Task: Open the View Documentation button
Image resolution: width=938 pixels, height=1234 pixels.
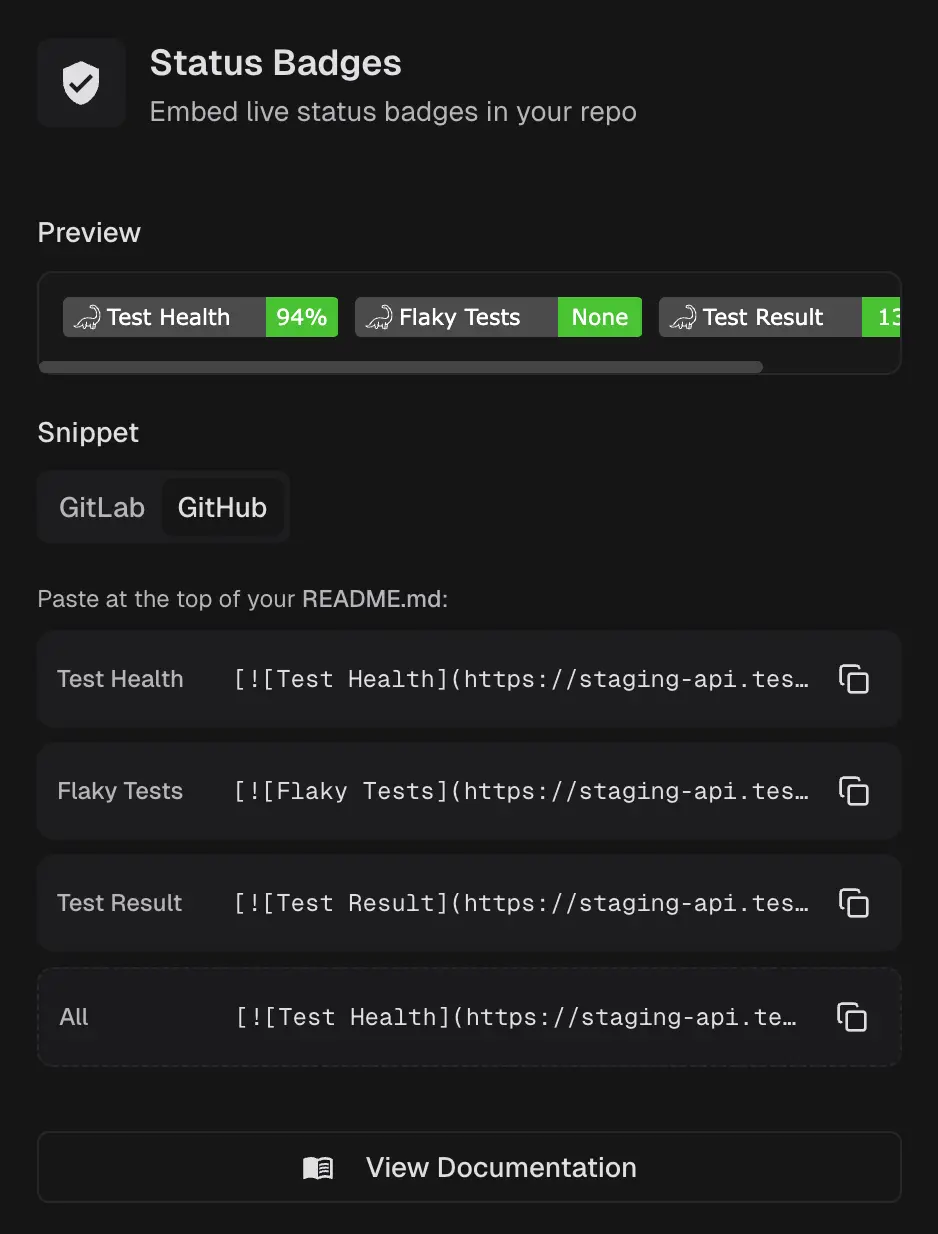Action: (469, 1167)
